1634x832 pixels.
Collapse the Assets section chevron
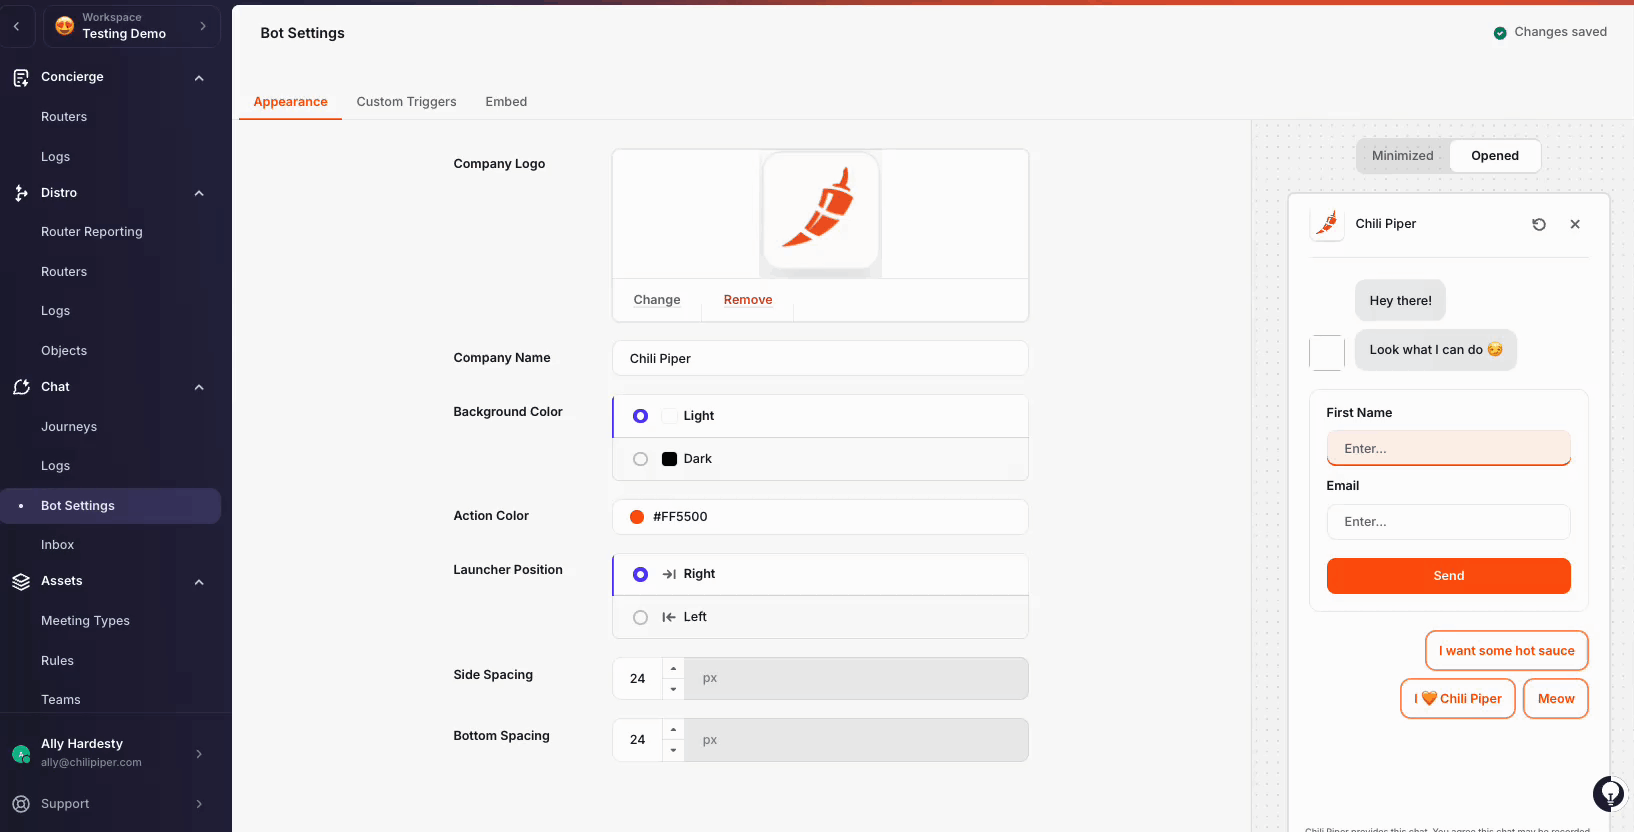pyautogui.click(x=199, y=582)
